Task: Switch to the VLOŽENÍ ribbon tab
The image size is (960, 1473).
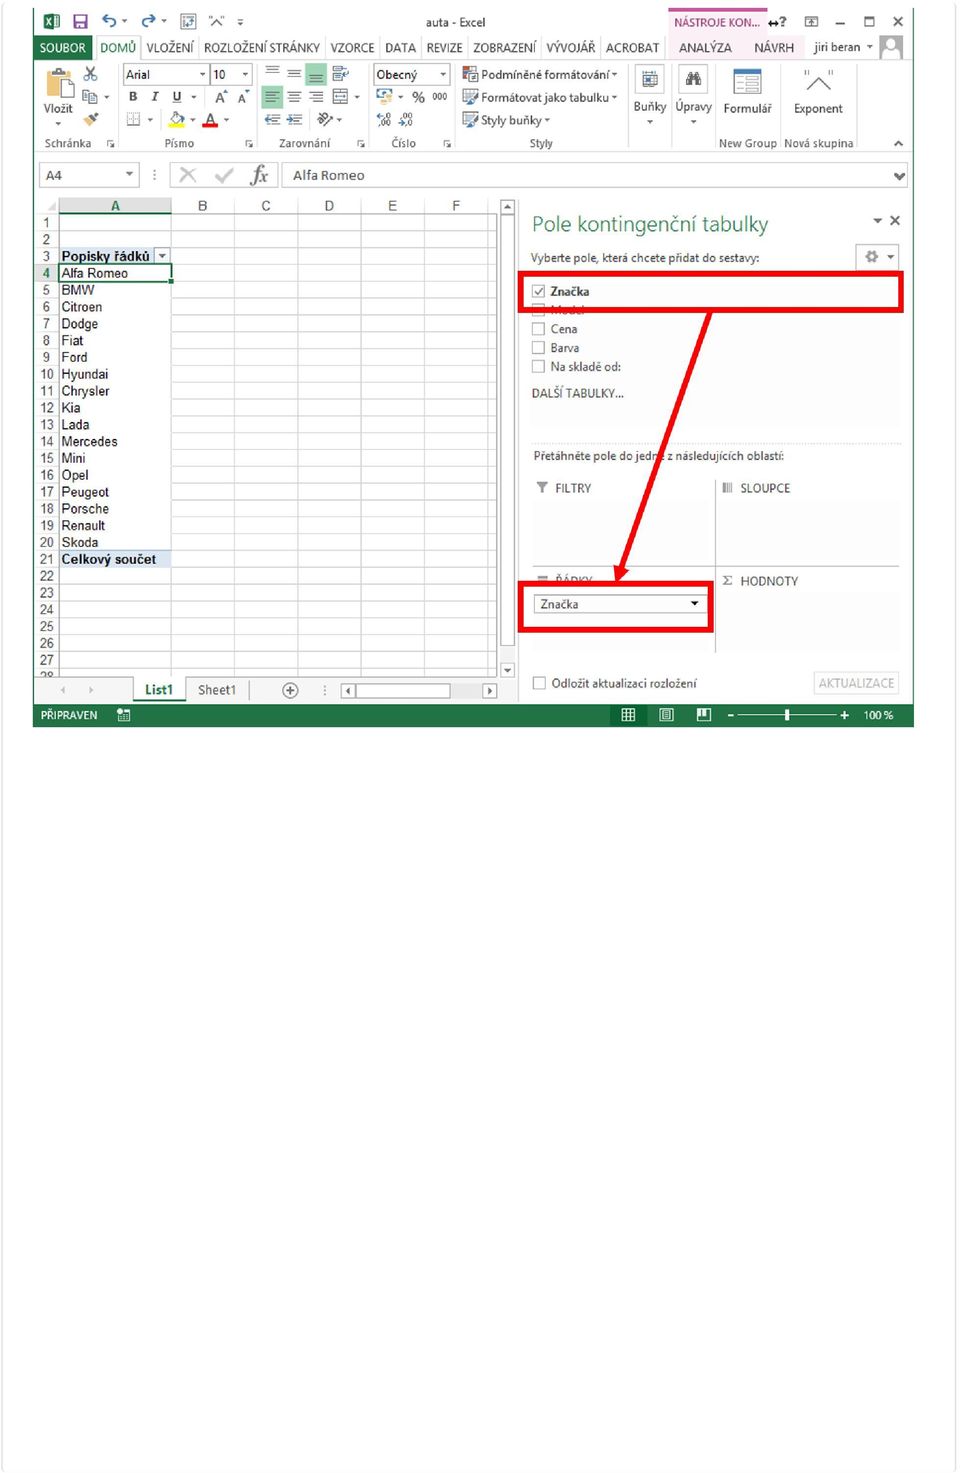Action: click(170, 47)
